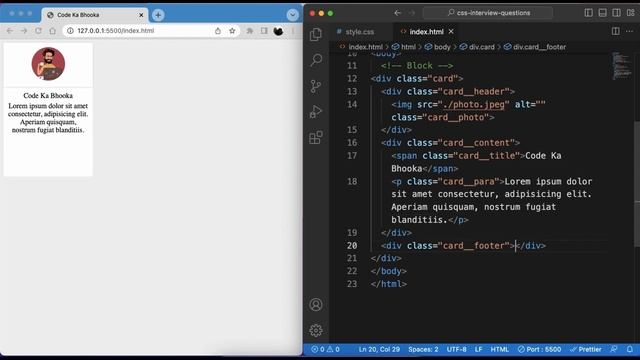Click the card profile photo in browser

click(x=48, y=64)
